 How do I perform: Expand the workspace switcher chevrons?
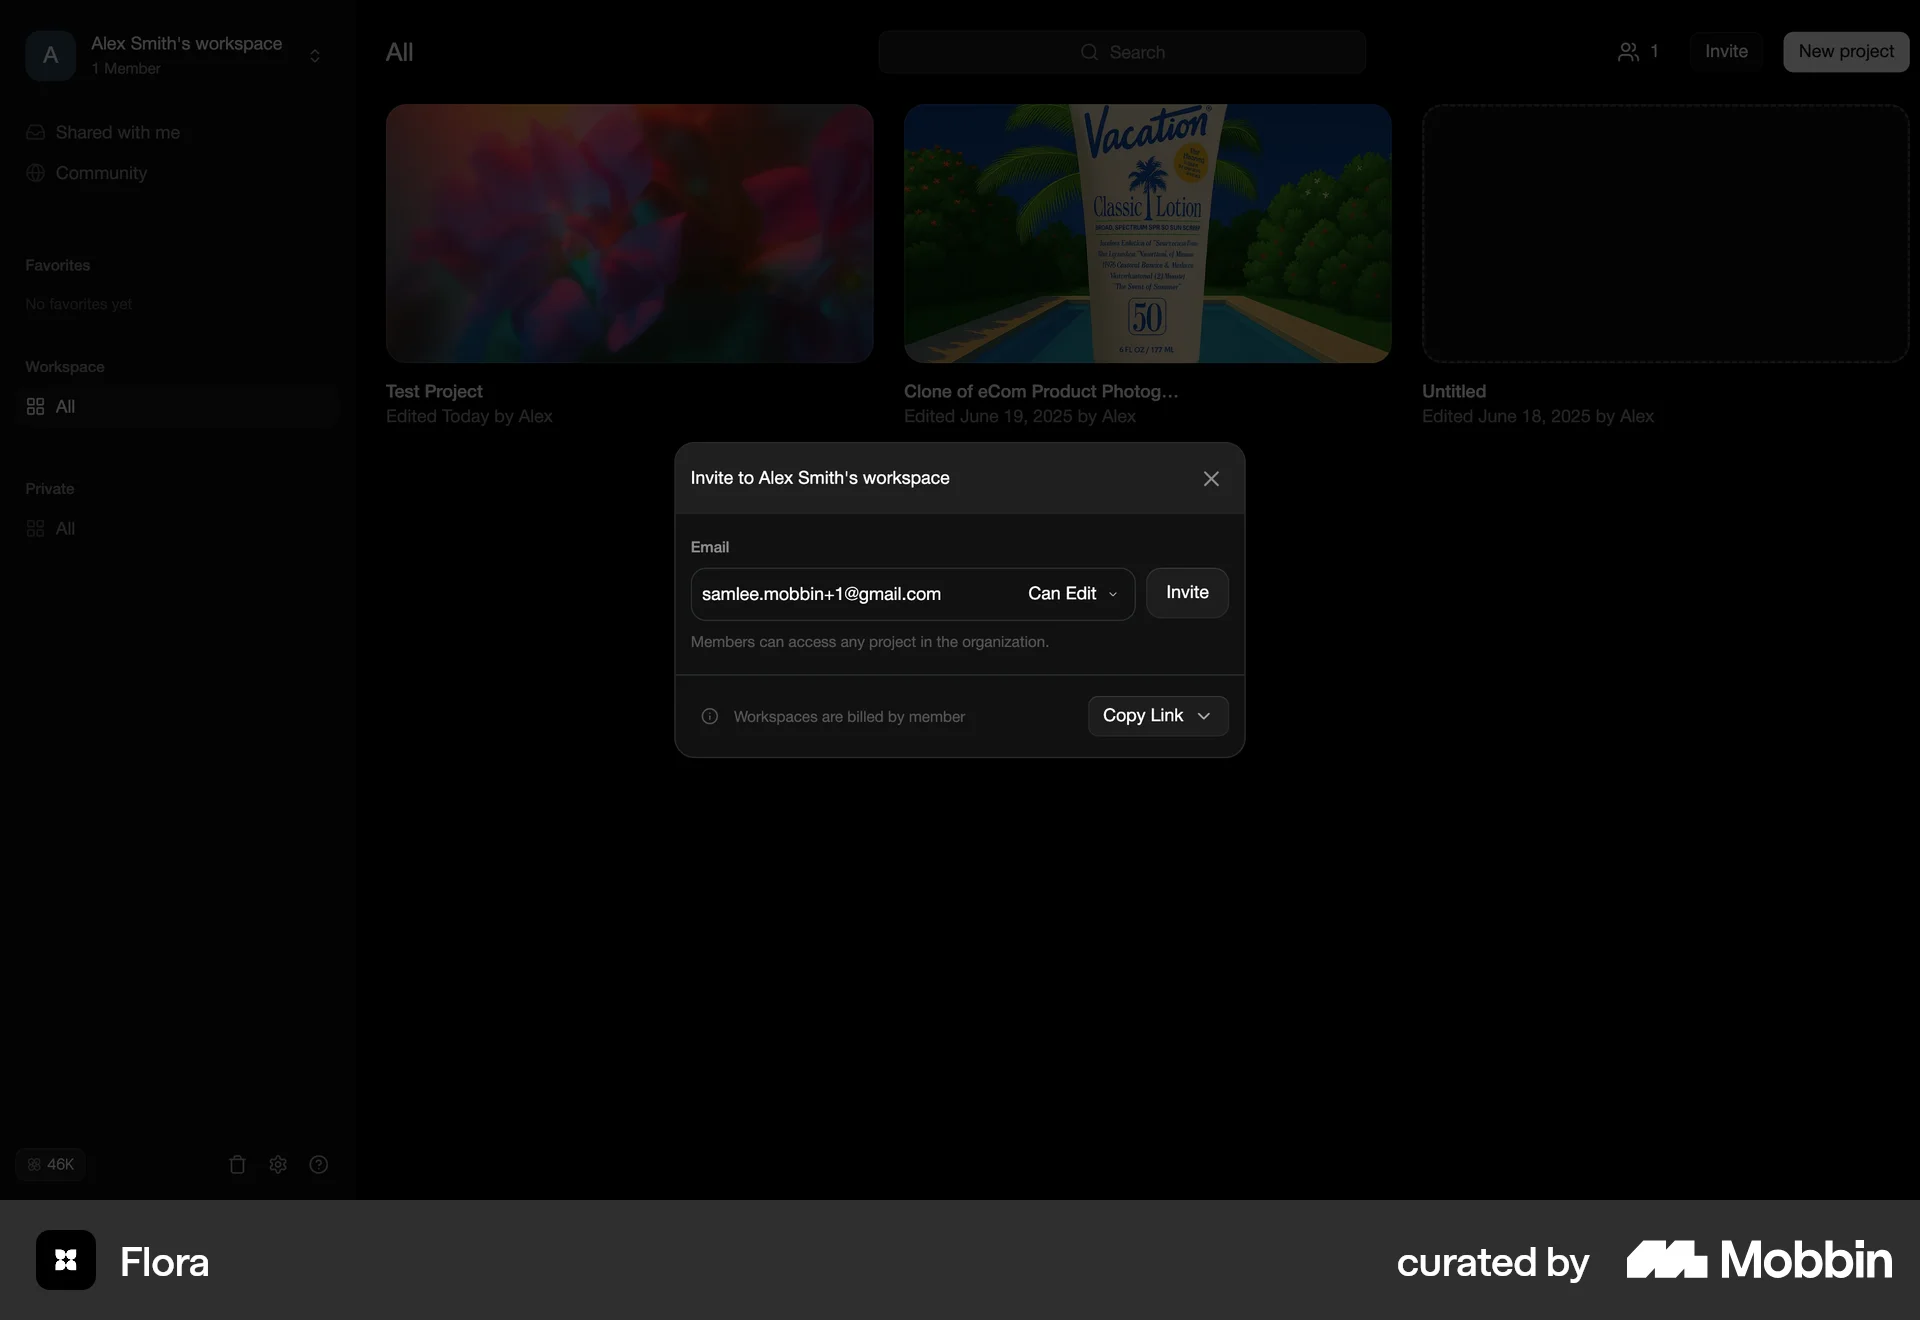(315, 55)
